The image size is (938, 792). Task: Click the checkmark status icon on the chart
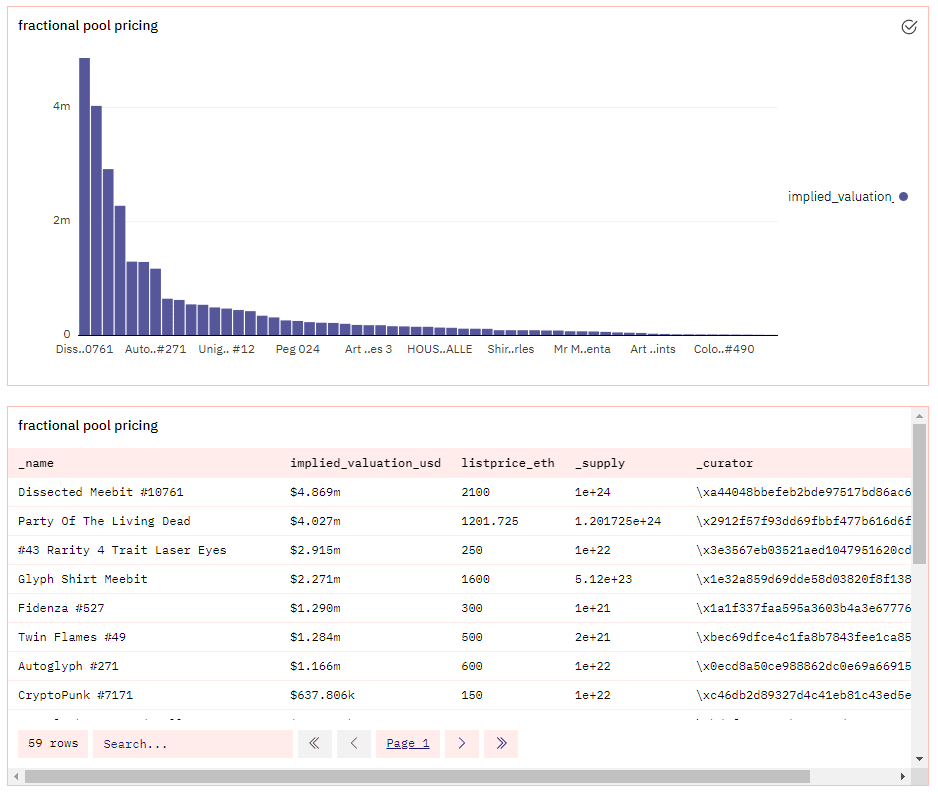click(909, 27)
